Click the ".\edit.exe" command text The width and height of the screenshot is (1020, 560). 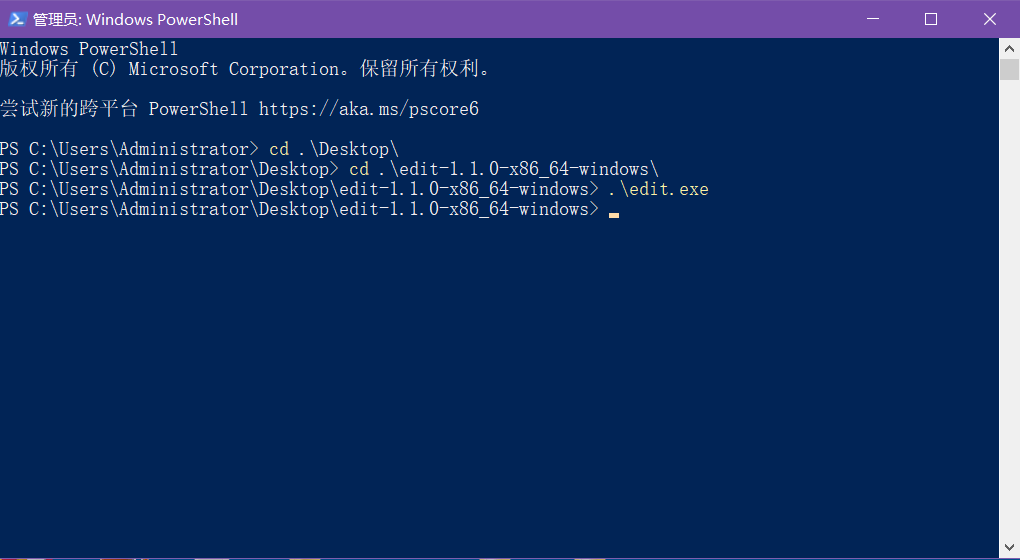(658, 189)
